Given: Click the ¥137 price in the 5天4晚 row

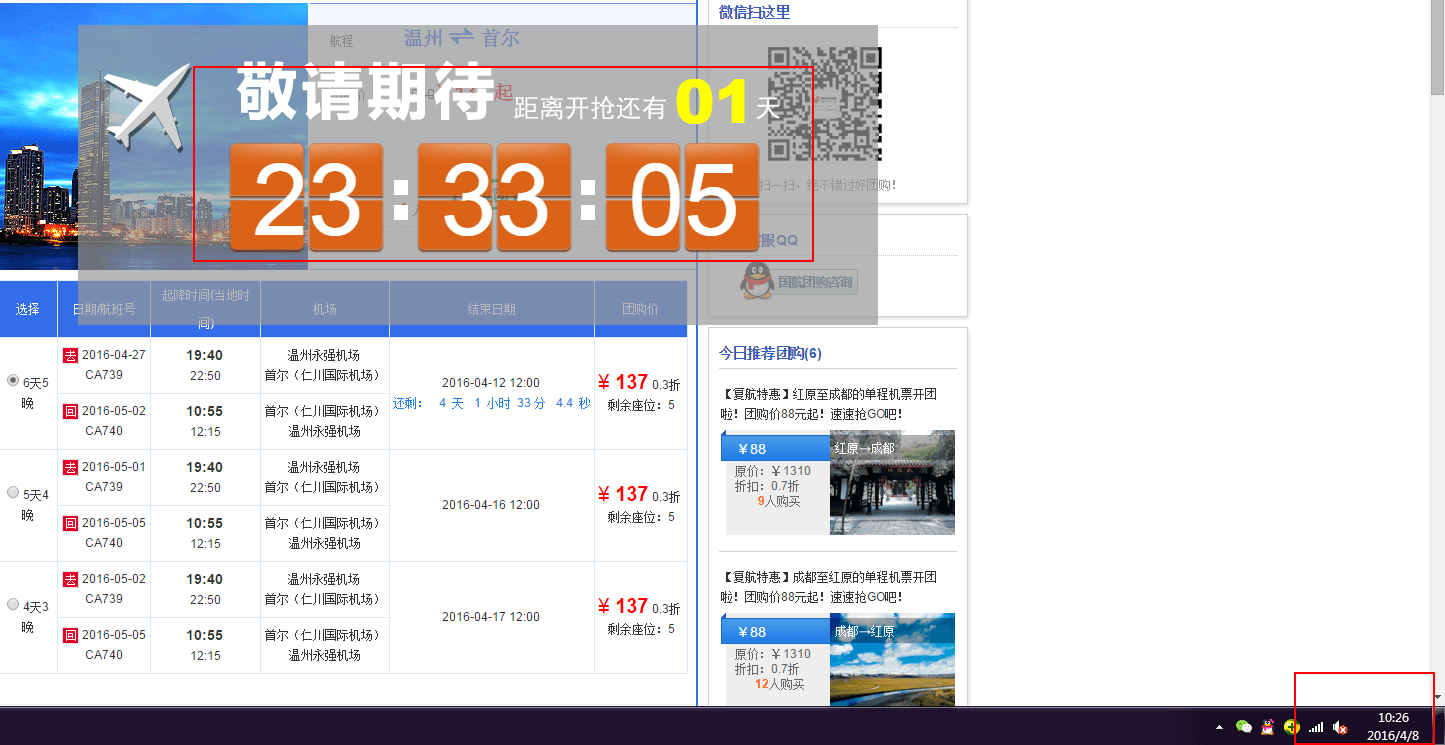Looking at the screenshot, I should pos(623,494).
